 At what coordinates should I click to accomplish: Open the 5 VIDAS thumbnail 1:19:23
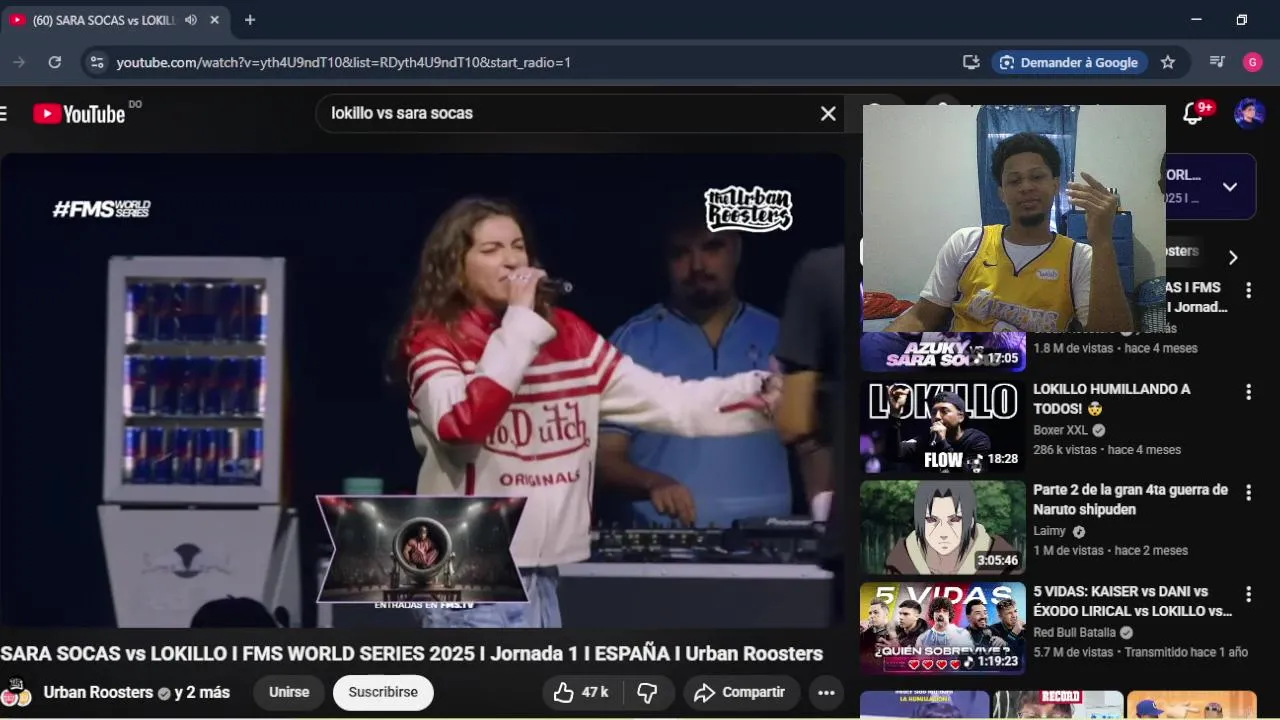(x=943, y=629)
